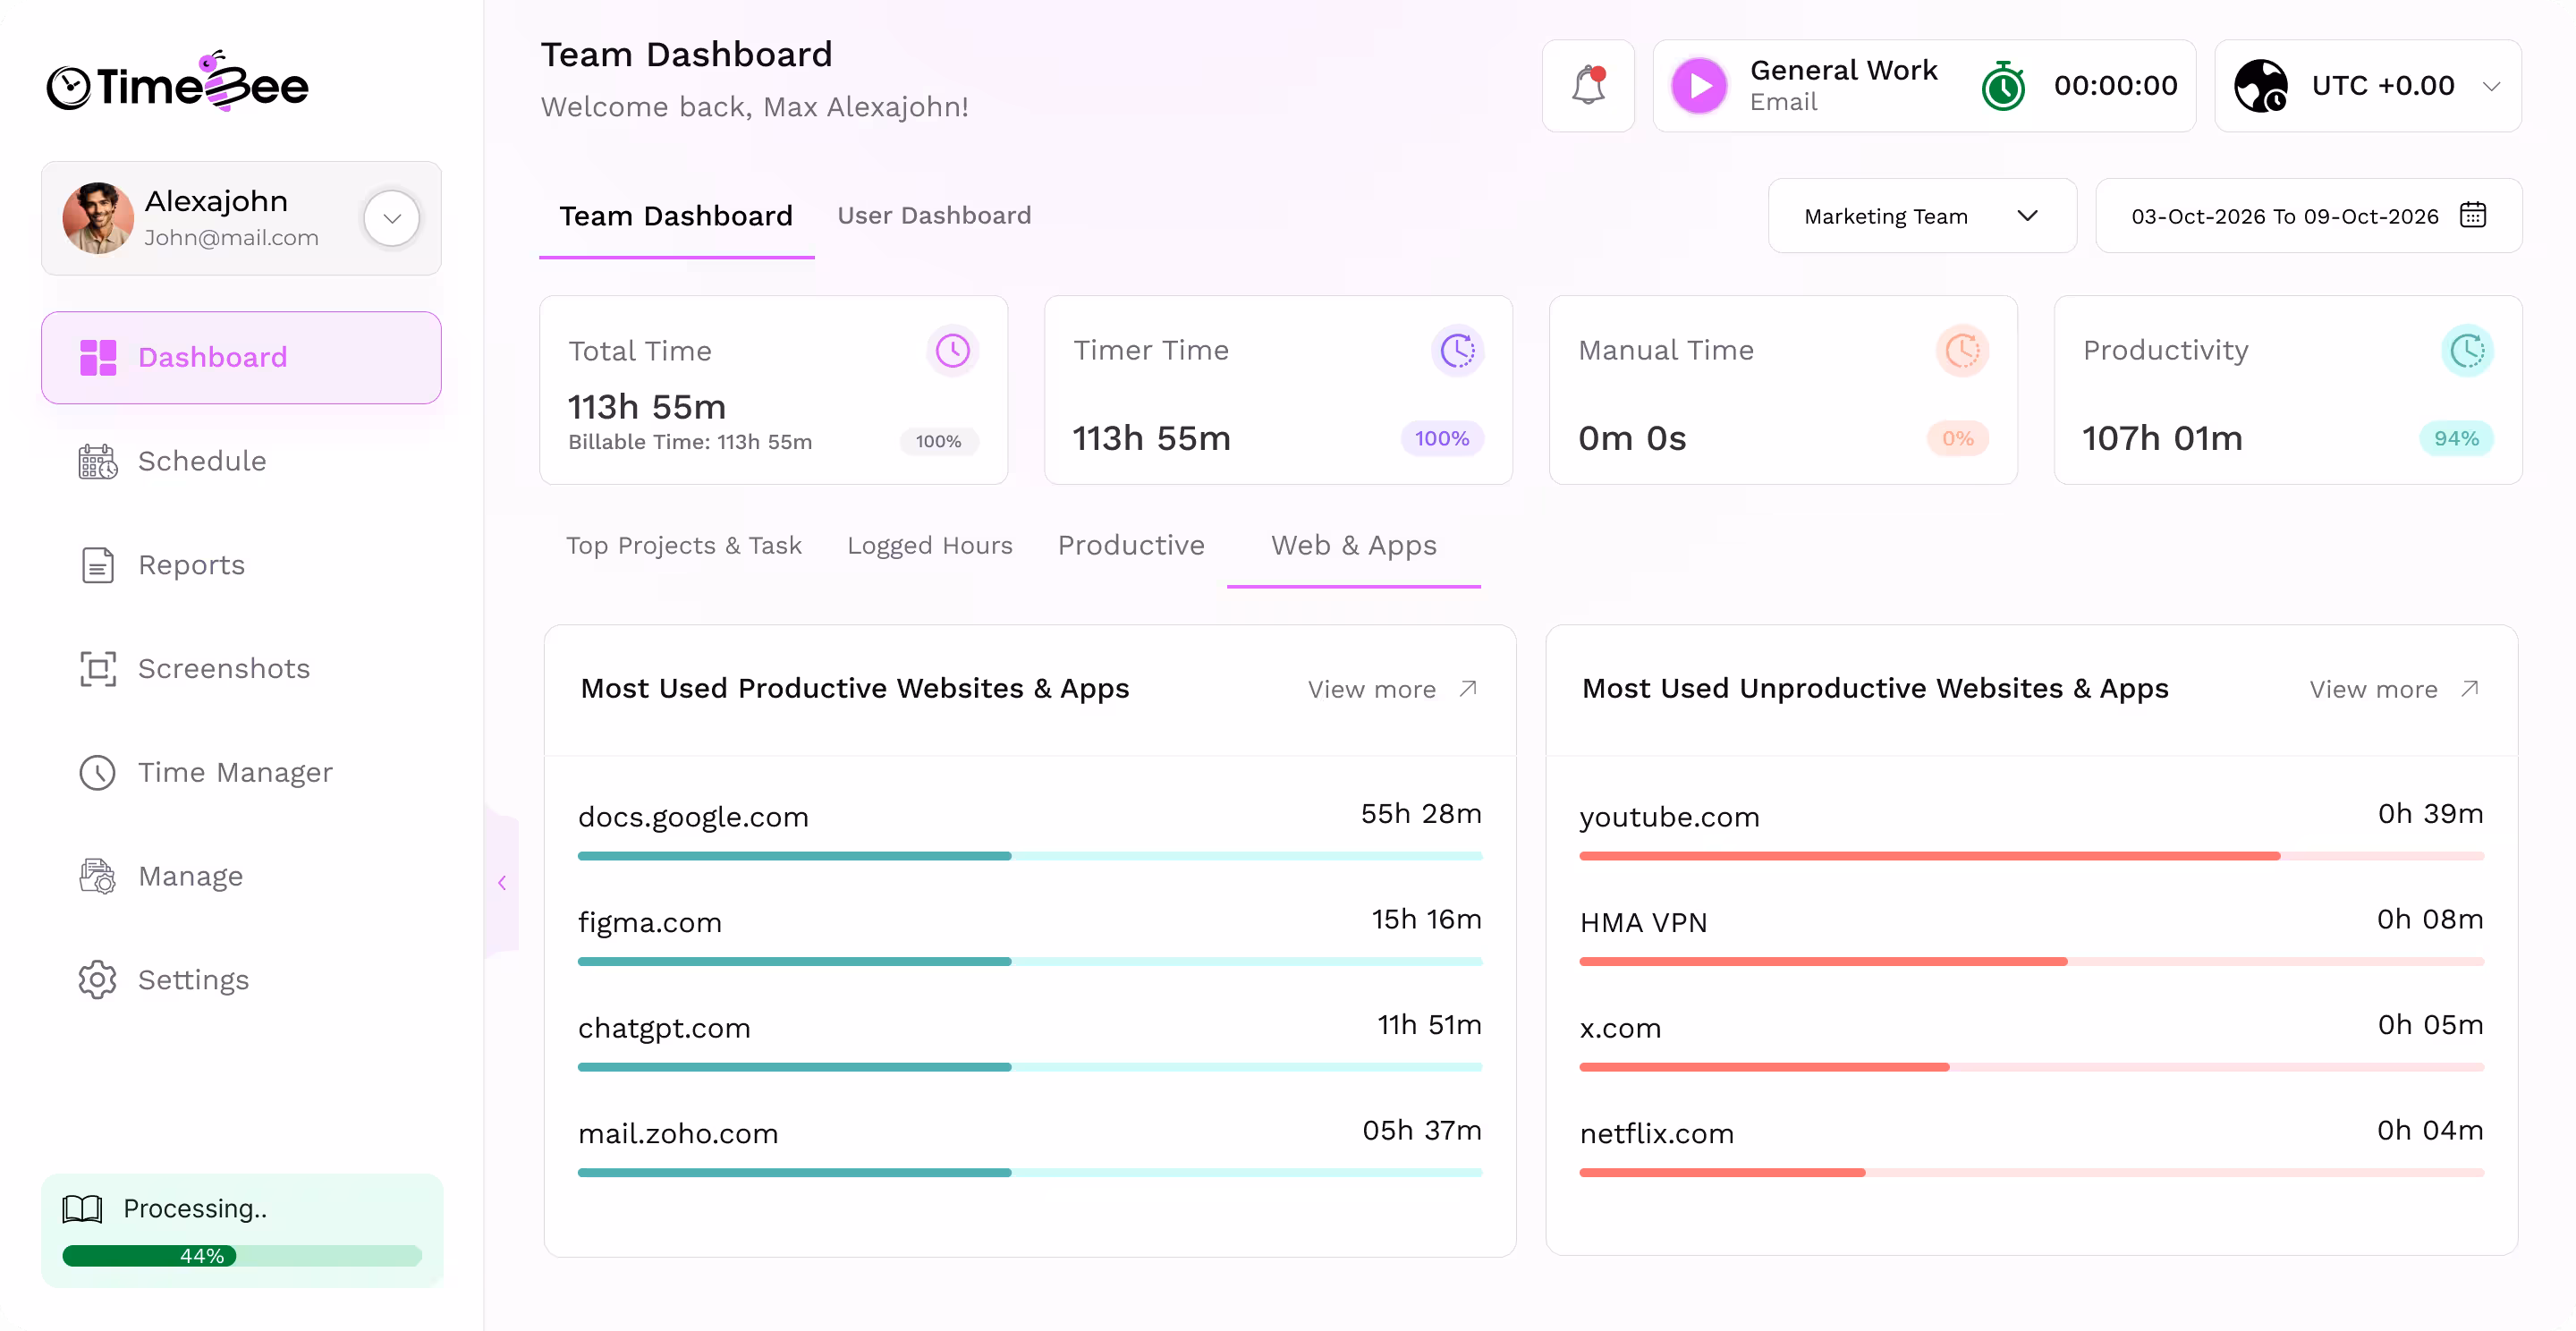The width and height of the screenshot is (2576, 1331).
Task: Click the docs.google.com usage bar
Action: (x=1030, y=856)
